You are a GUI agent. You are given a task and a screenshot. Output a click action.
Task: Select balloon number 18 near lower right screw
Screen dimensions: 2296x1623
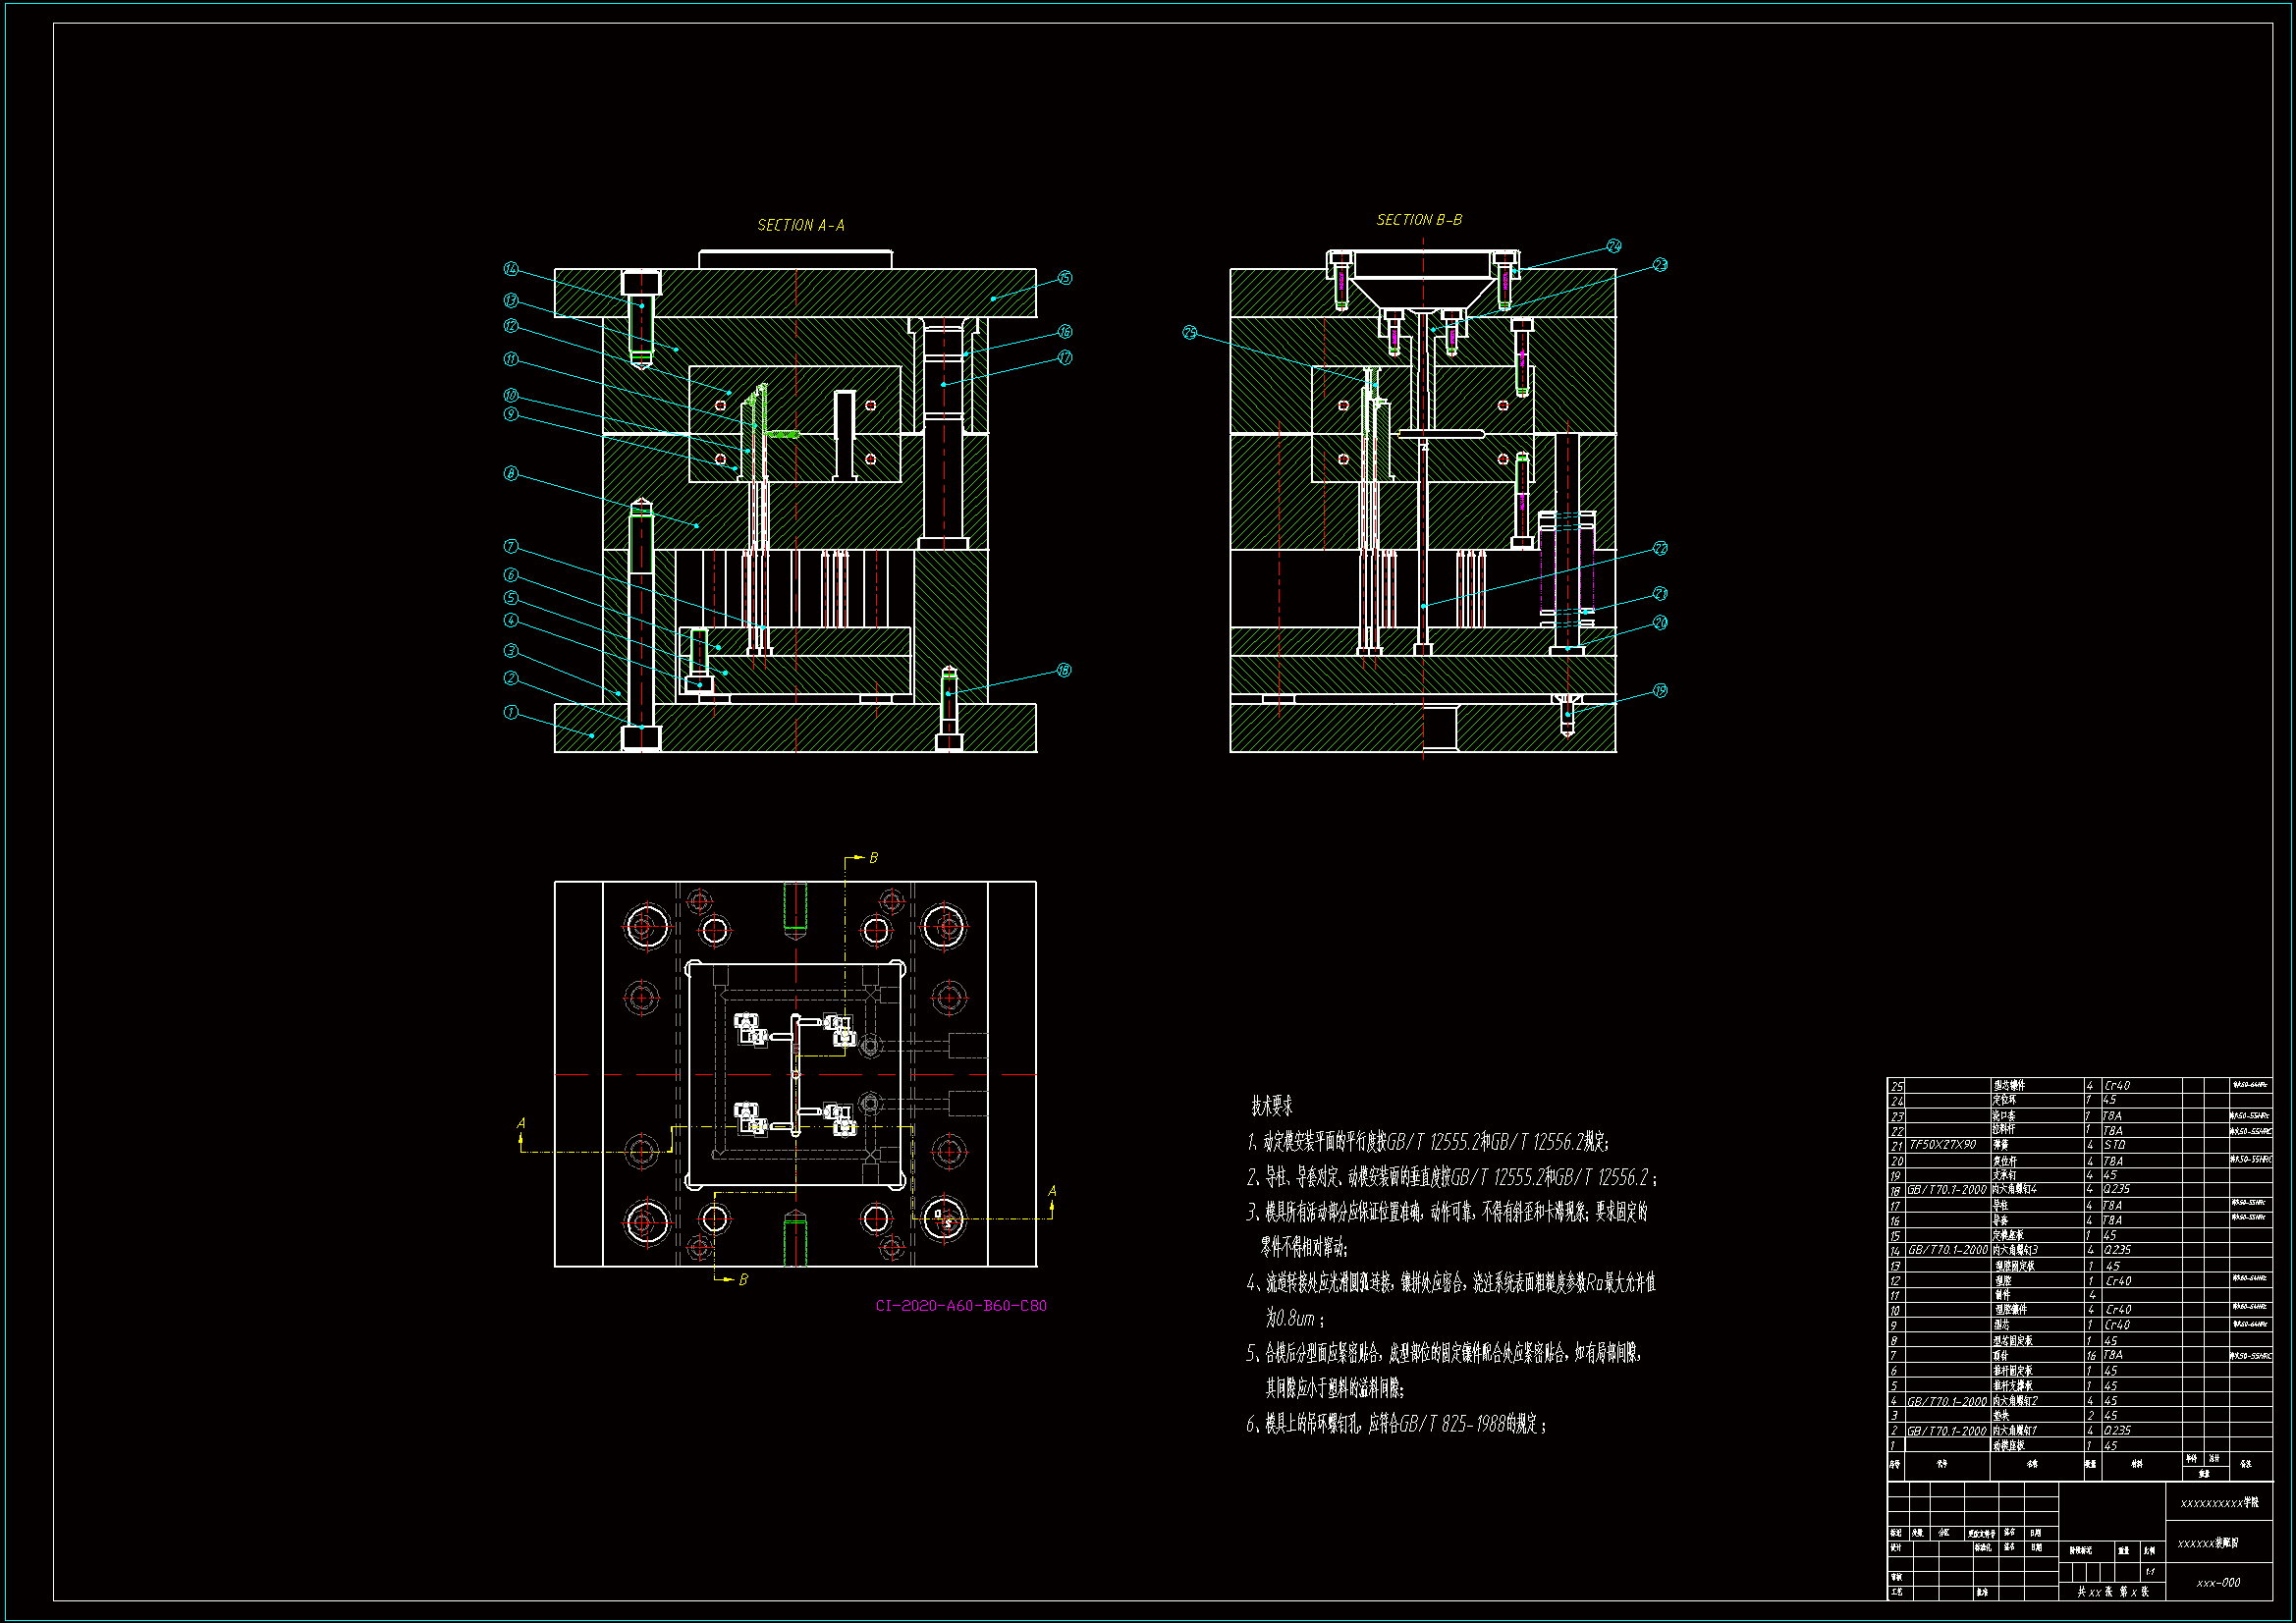tap(1064, 670)
